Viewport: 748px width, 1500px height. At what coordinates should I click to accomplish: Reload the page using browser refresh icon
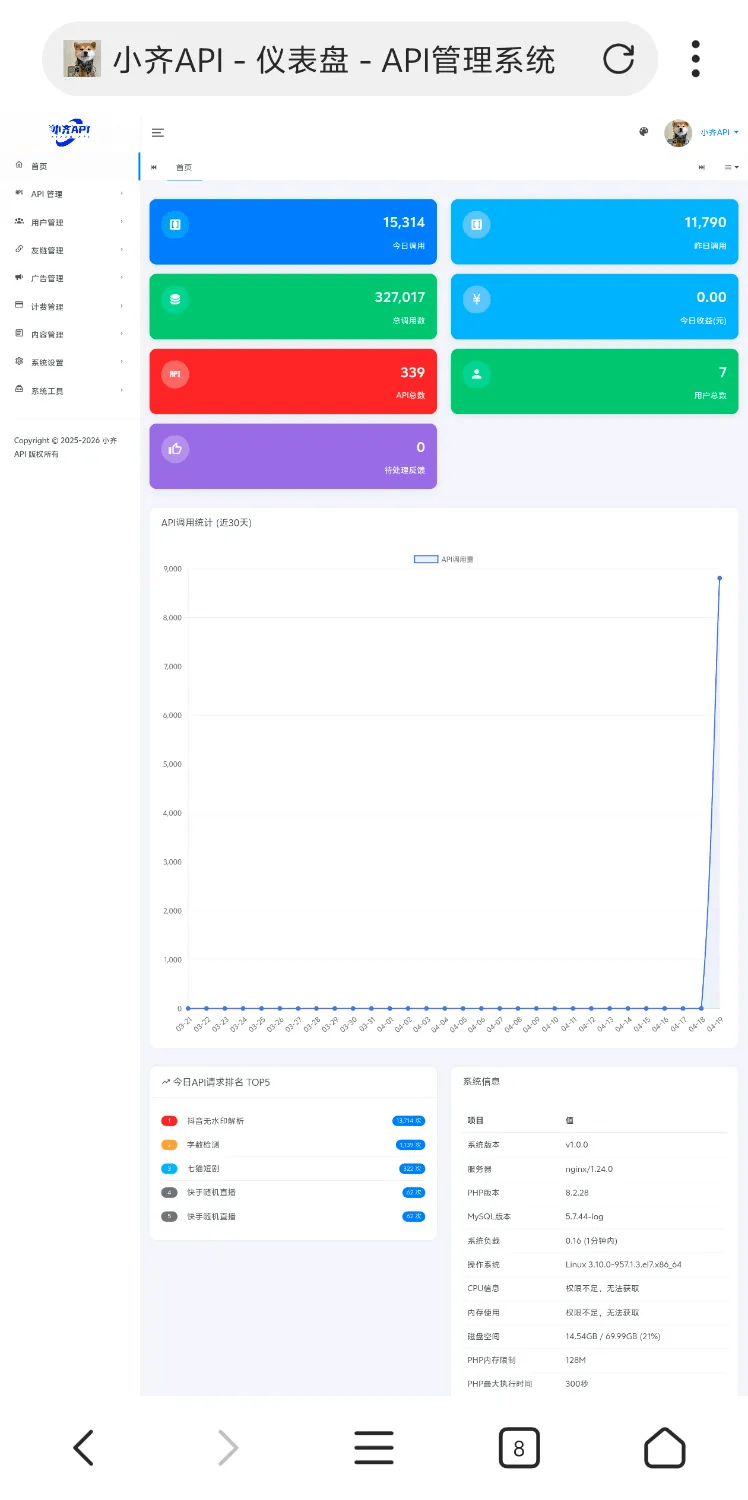[x=618, y=59]
